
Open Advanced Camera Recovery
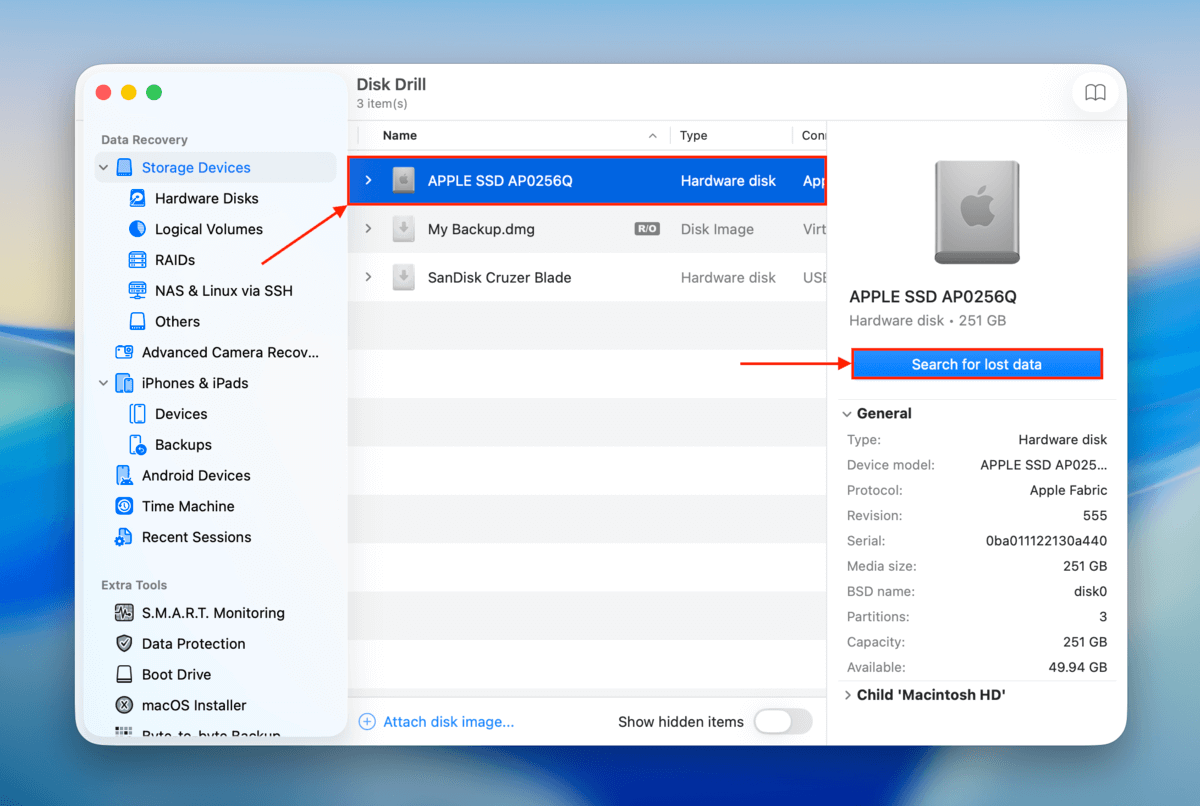pyautogui.click(x=229, y=352)
